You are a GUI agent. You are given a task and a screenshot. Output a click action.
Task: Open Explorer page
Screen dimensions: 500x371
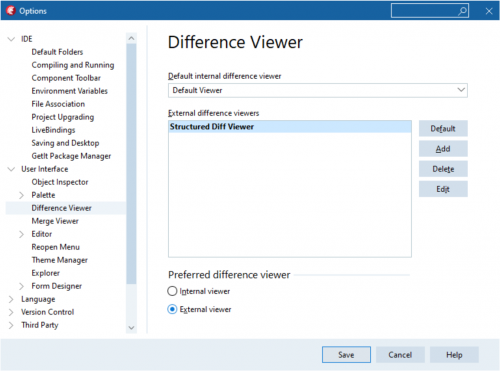[x=46, y=273]
